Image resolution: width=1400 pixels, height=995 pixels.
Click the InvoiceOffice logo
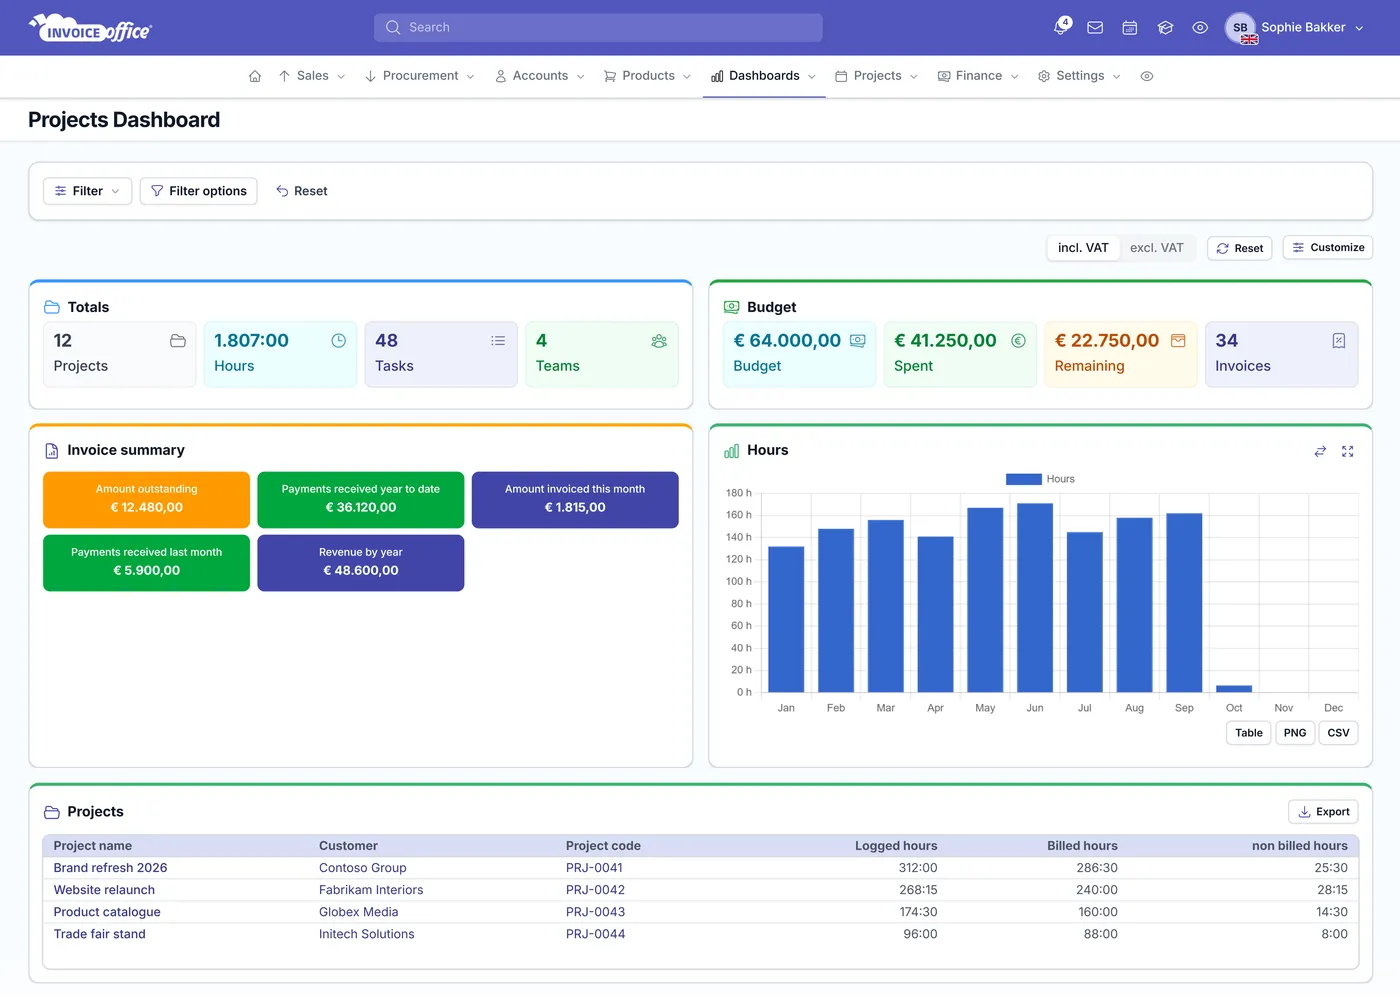coord(90,28)
